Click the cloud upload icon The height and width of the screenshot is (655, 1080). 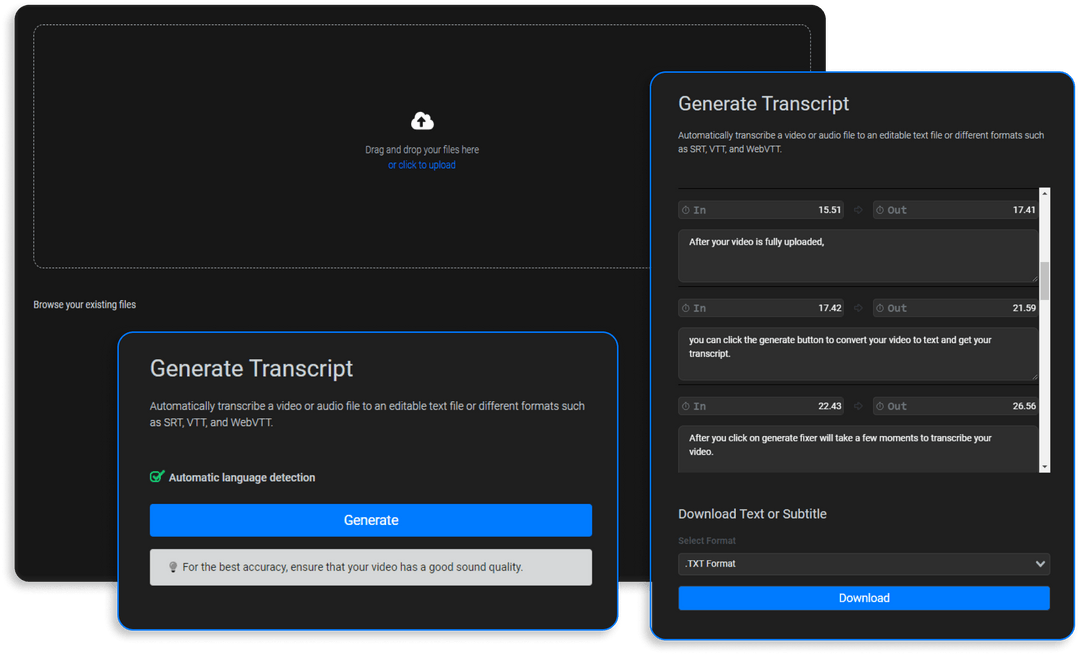point(422,121)
